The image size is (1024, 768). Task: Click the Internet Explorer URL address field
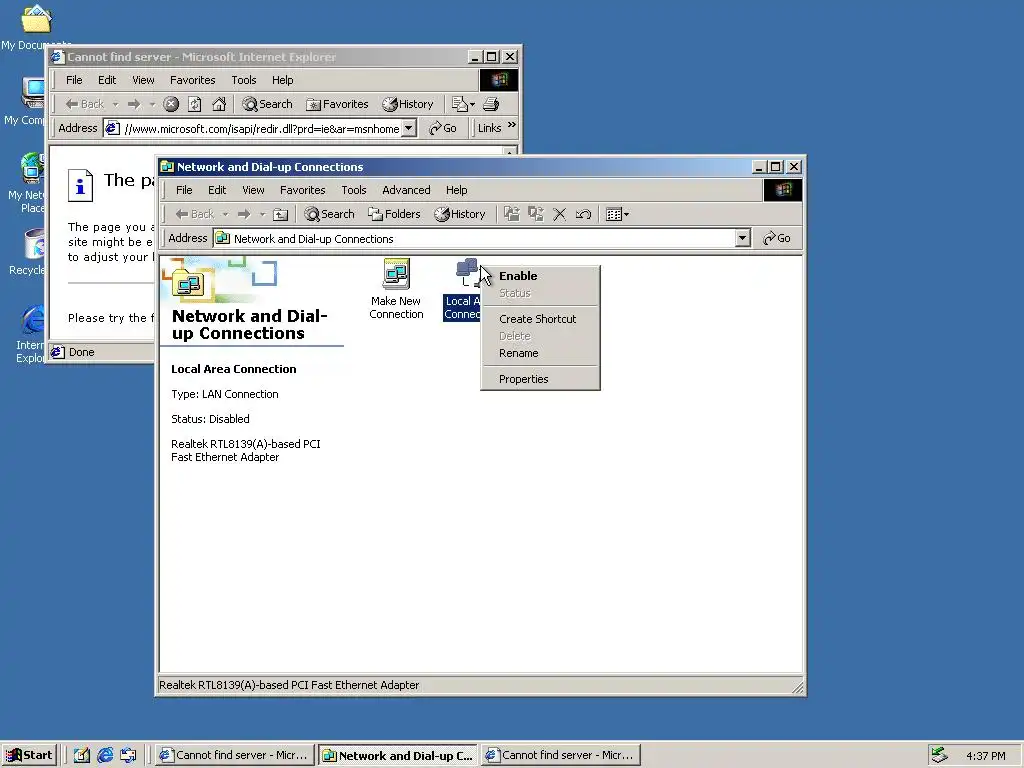click(x=261, y=129)
